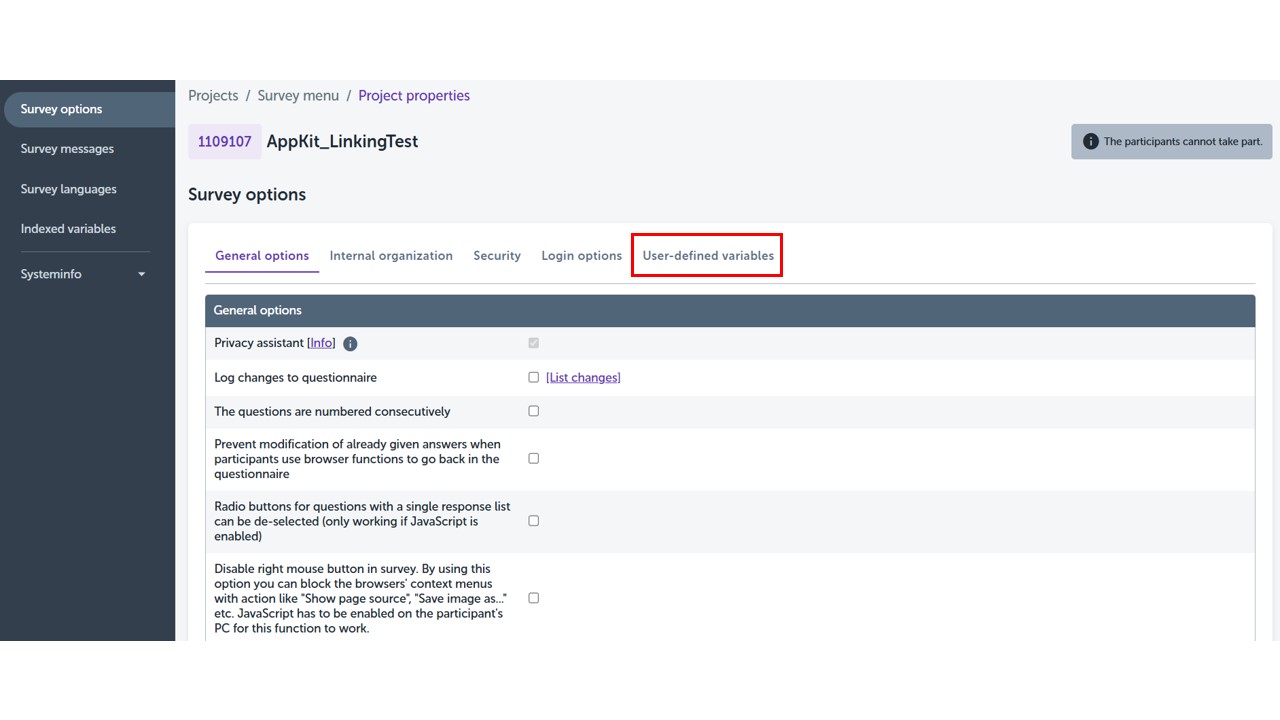Select the General options tab
Image resolution: width=1280 pixels, height=720 pixels.
point(262,256)
